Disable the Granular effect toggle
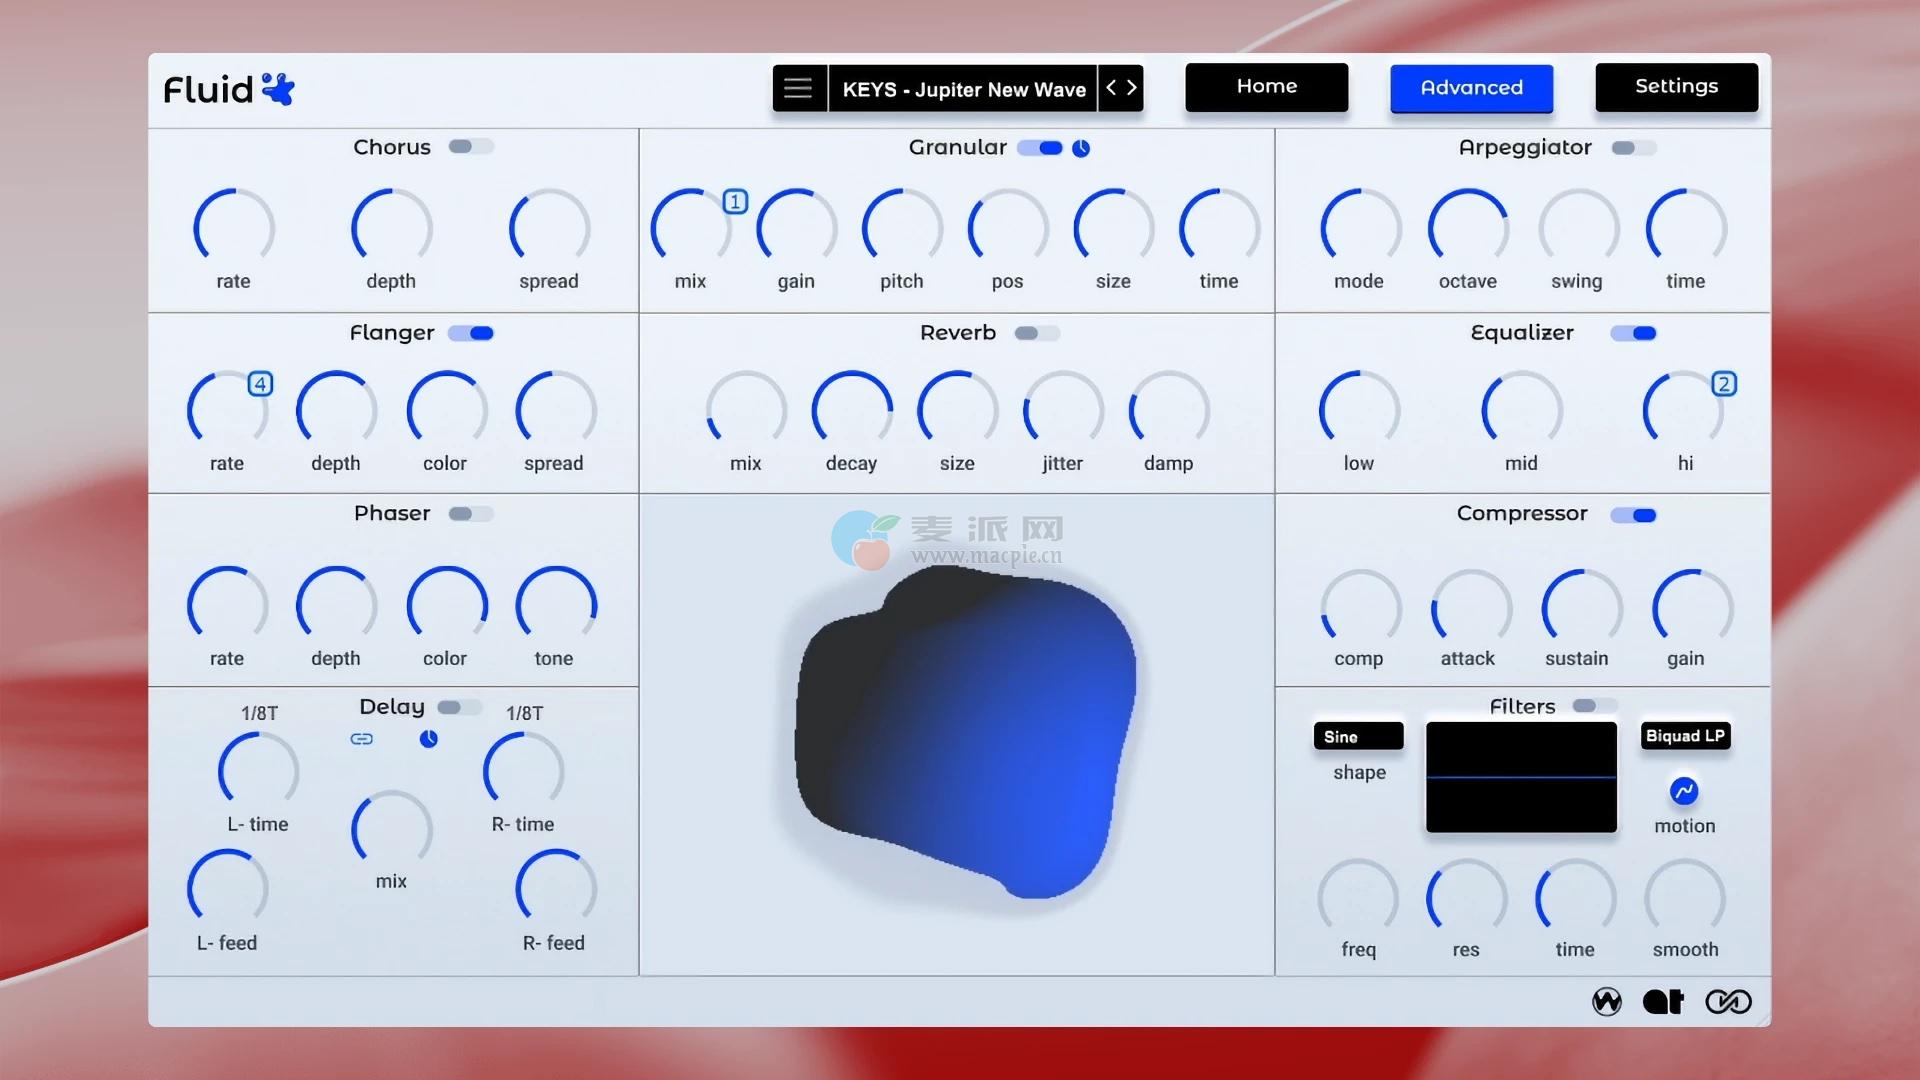Screen dimensions: 1920x1080 [1040, 148]
